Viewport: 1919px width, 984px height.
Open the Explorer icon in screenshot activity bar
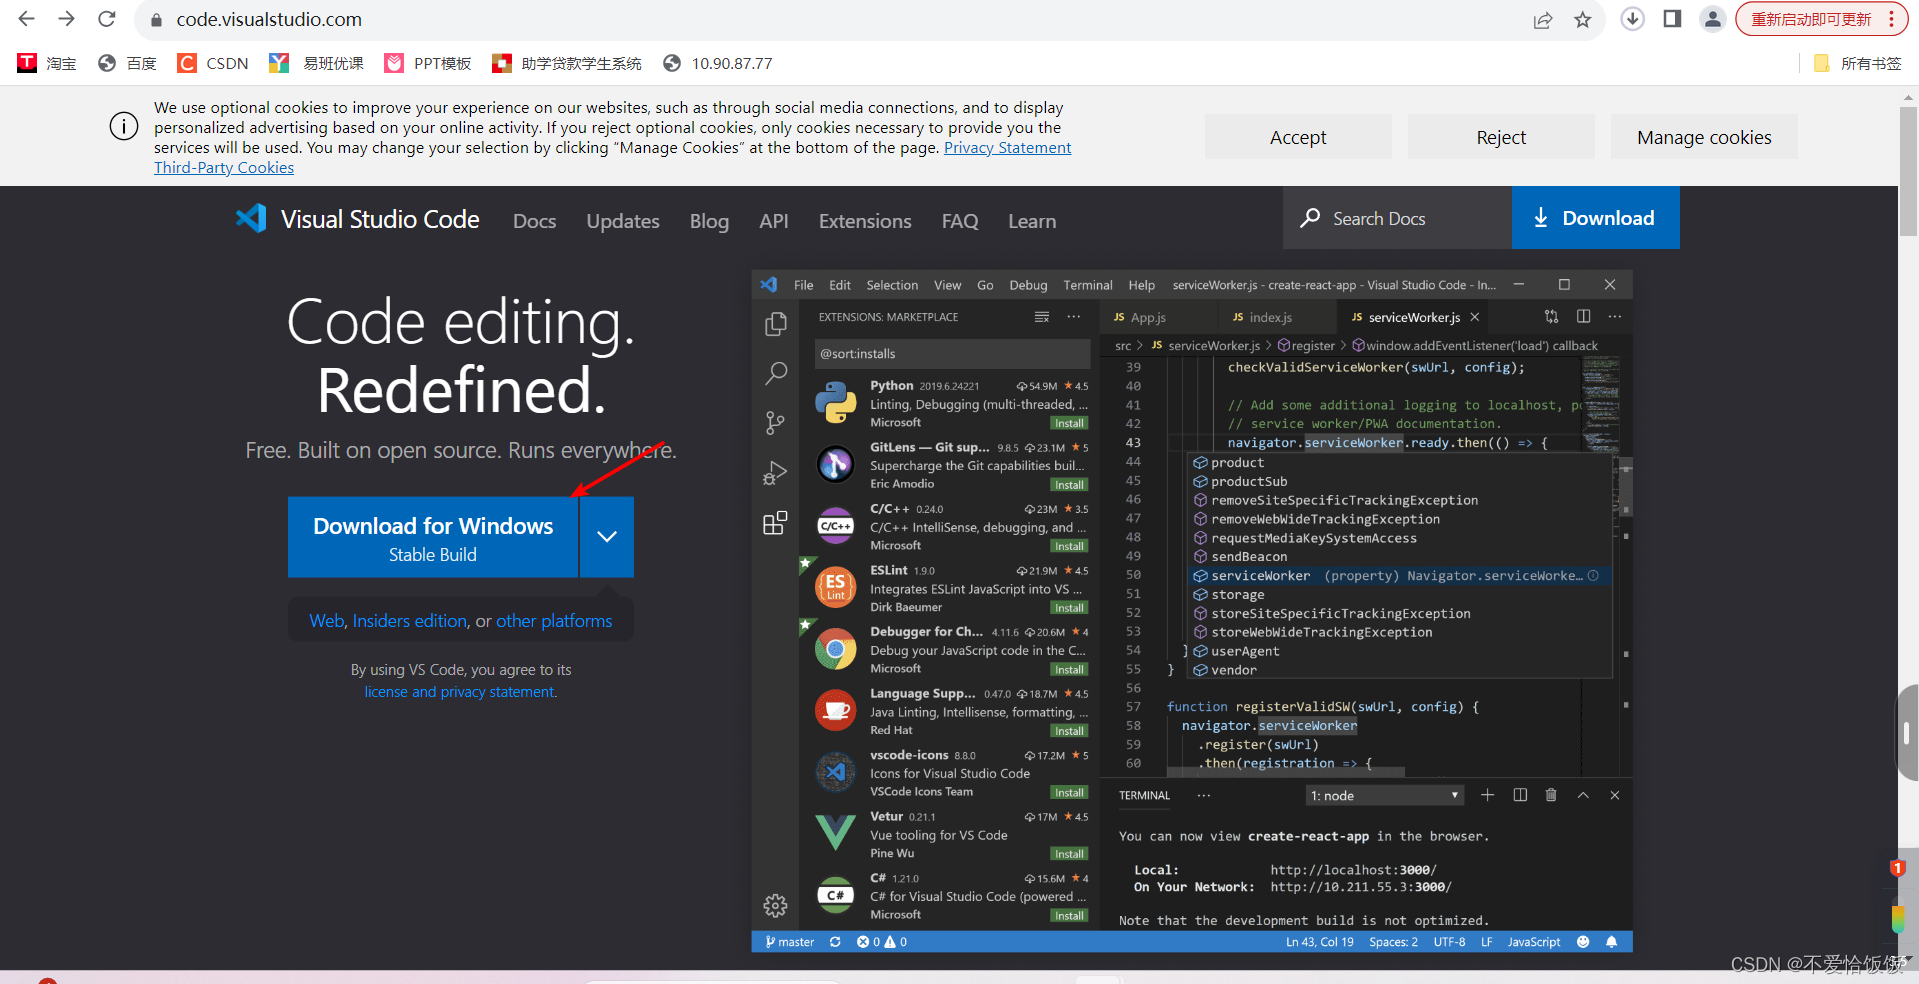tap(775, 325)
